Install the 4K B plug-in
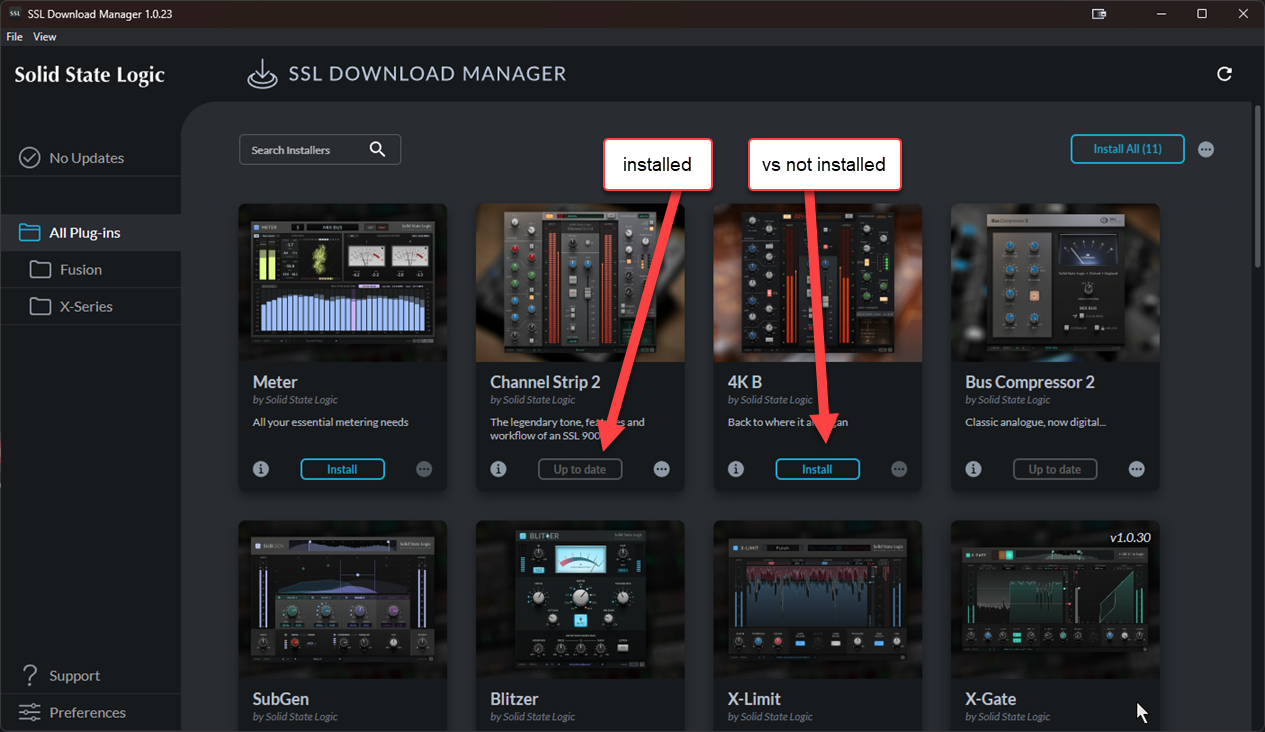The image size is (1265, 732). [x=817, y=469]
